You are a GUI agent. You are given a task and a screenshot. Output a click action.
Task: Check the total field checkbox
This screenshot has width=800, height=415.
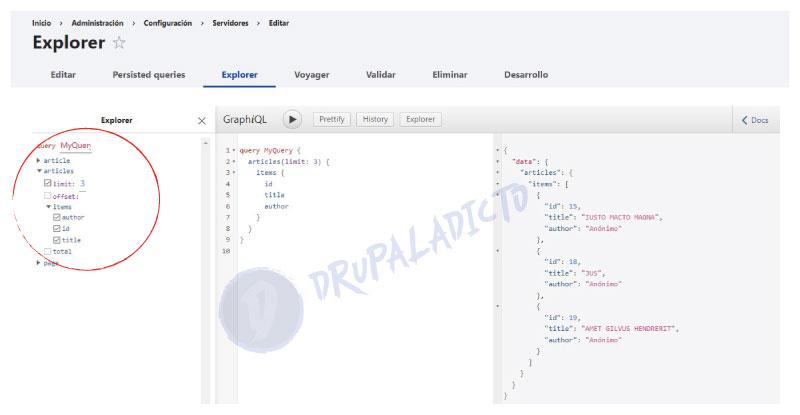47,251
